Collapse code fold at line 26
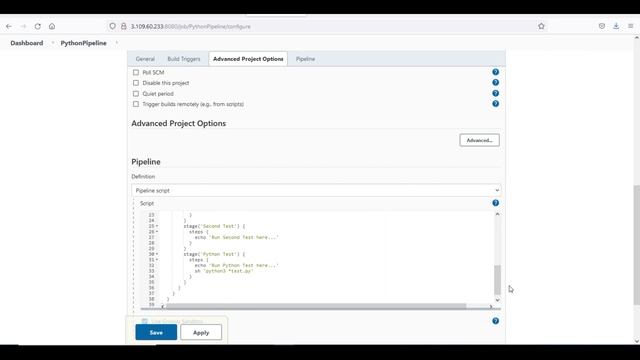 click(x=157, y=232)
